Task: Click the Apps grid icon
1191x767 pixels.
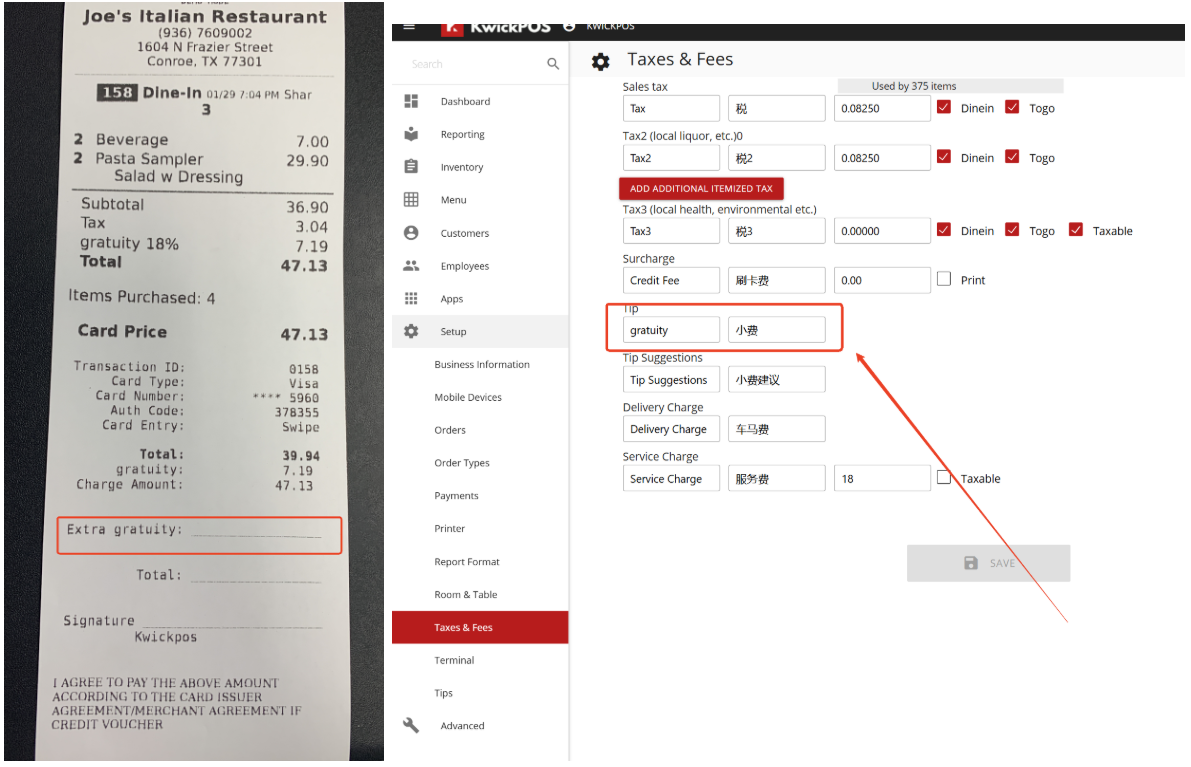Action: [411, 298]
